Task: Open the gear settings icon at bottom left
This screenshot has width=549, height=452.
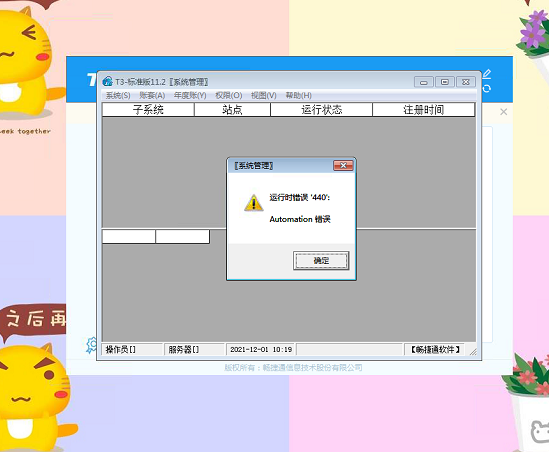Action: point(92,345)
